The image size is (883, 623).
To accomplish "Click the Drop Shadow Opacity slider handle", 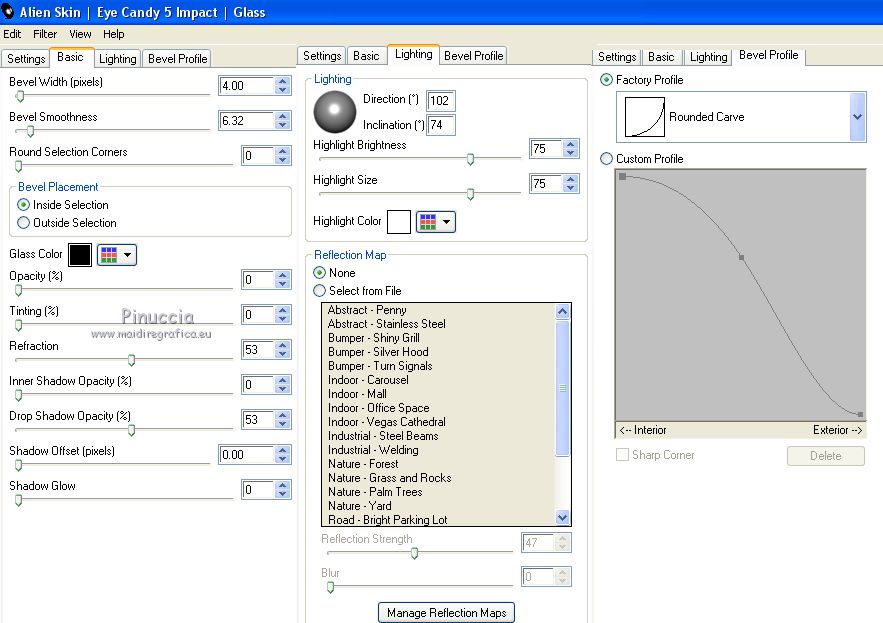I will [x=131, y=430].
